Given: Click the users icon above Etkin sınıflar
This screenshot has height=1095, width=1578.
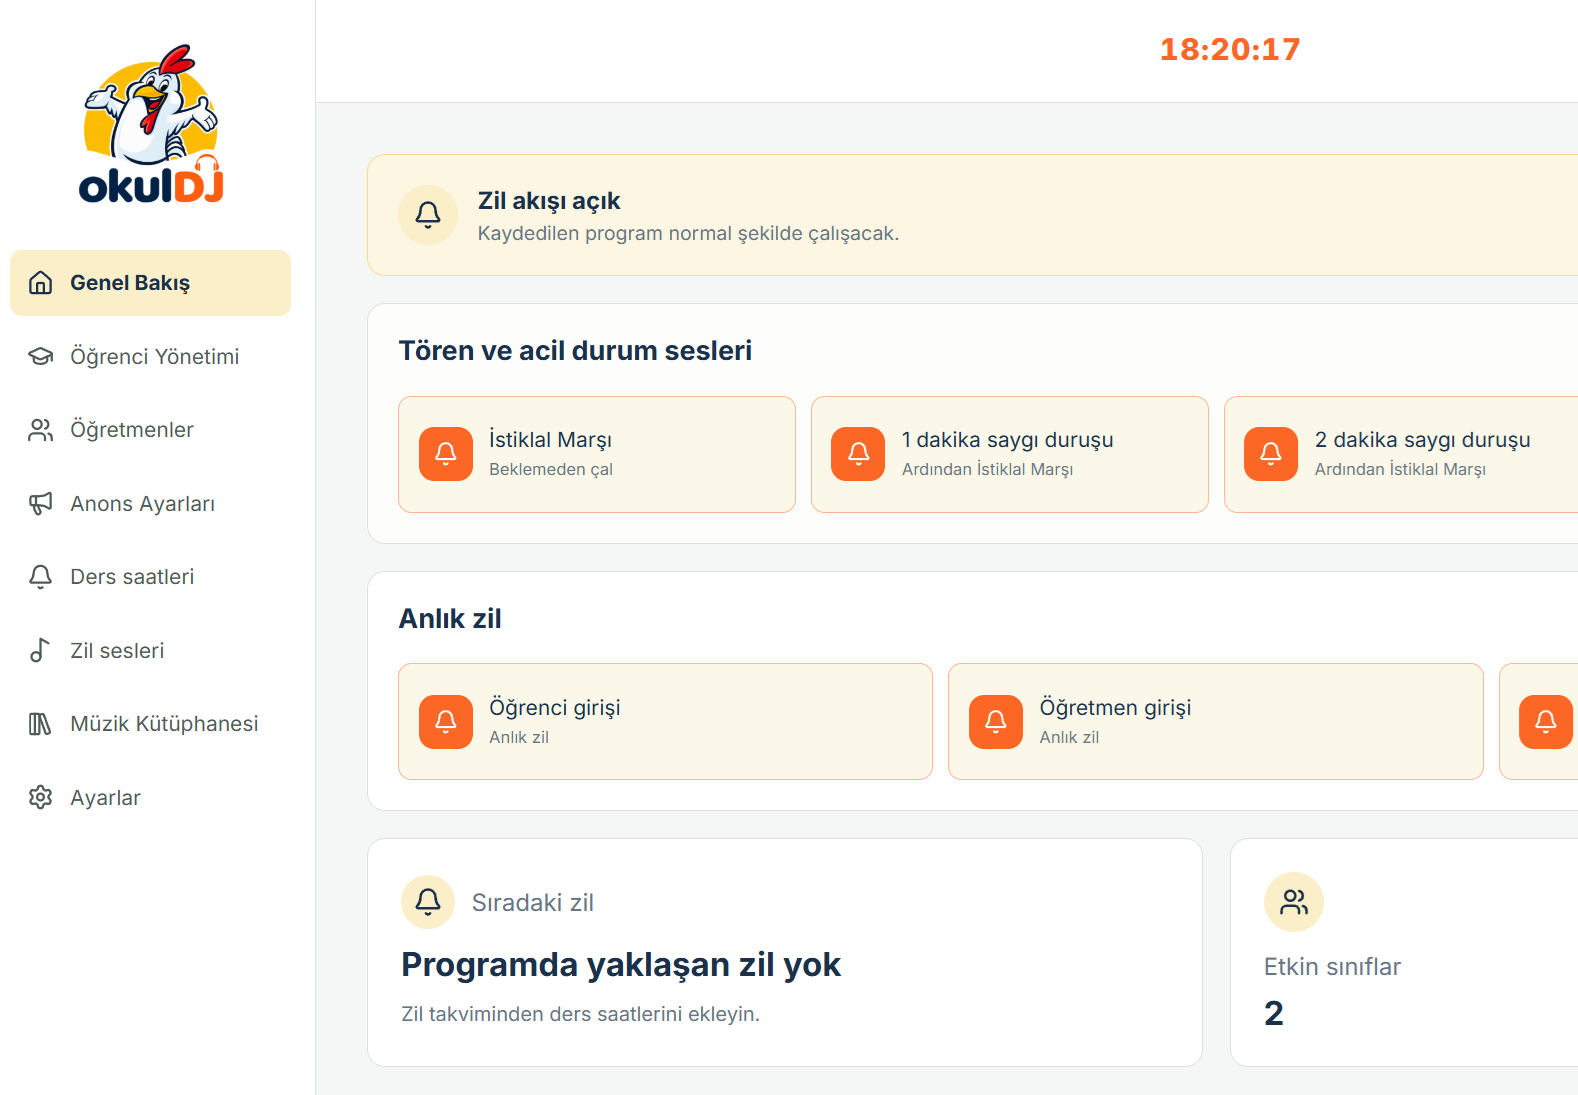Looking at the screenshot, I should [1294, 902].
